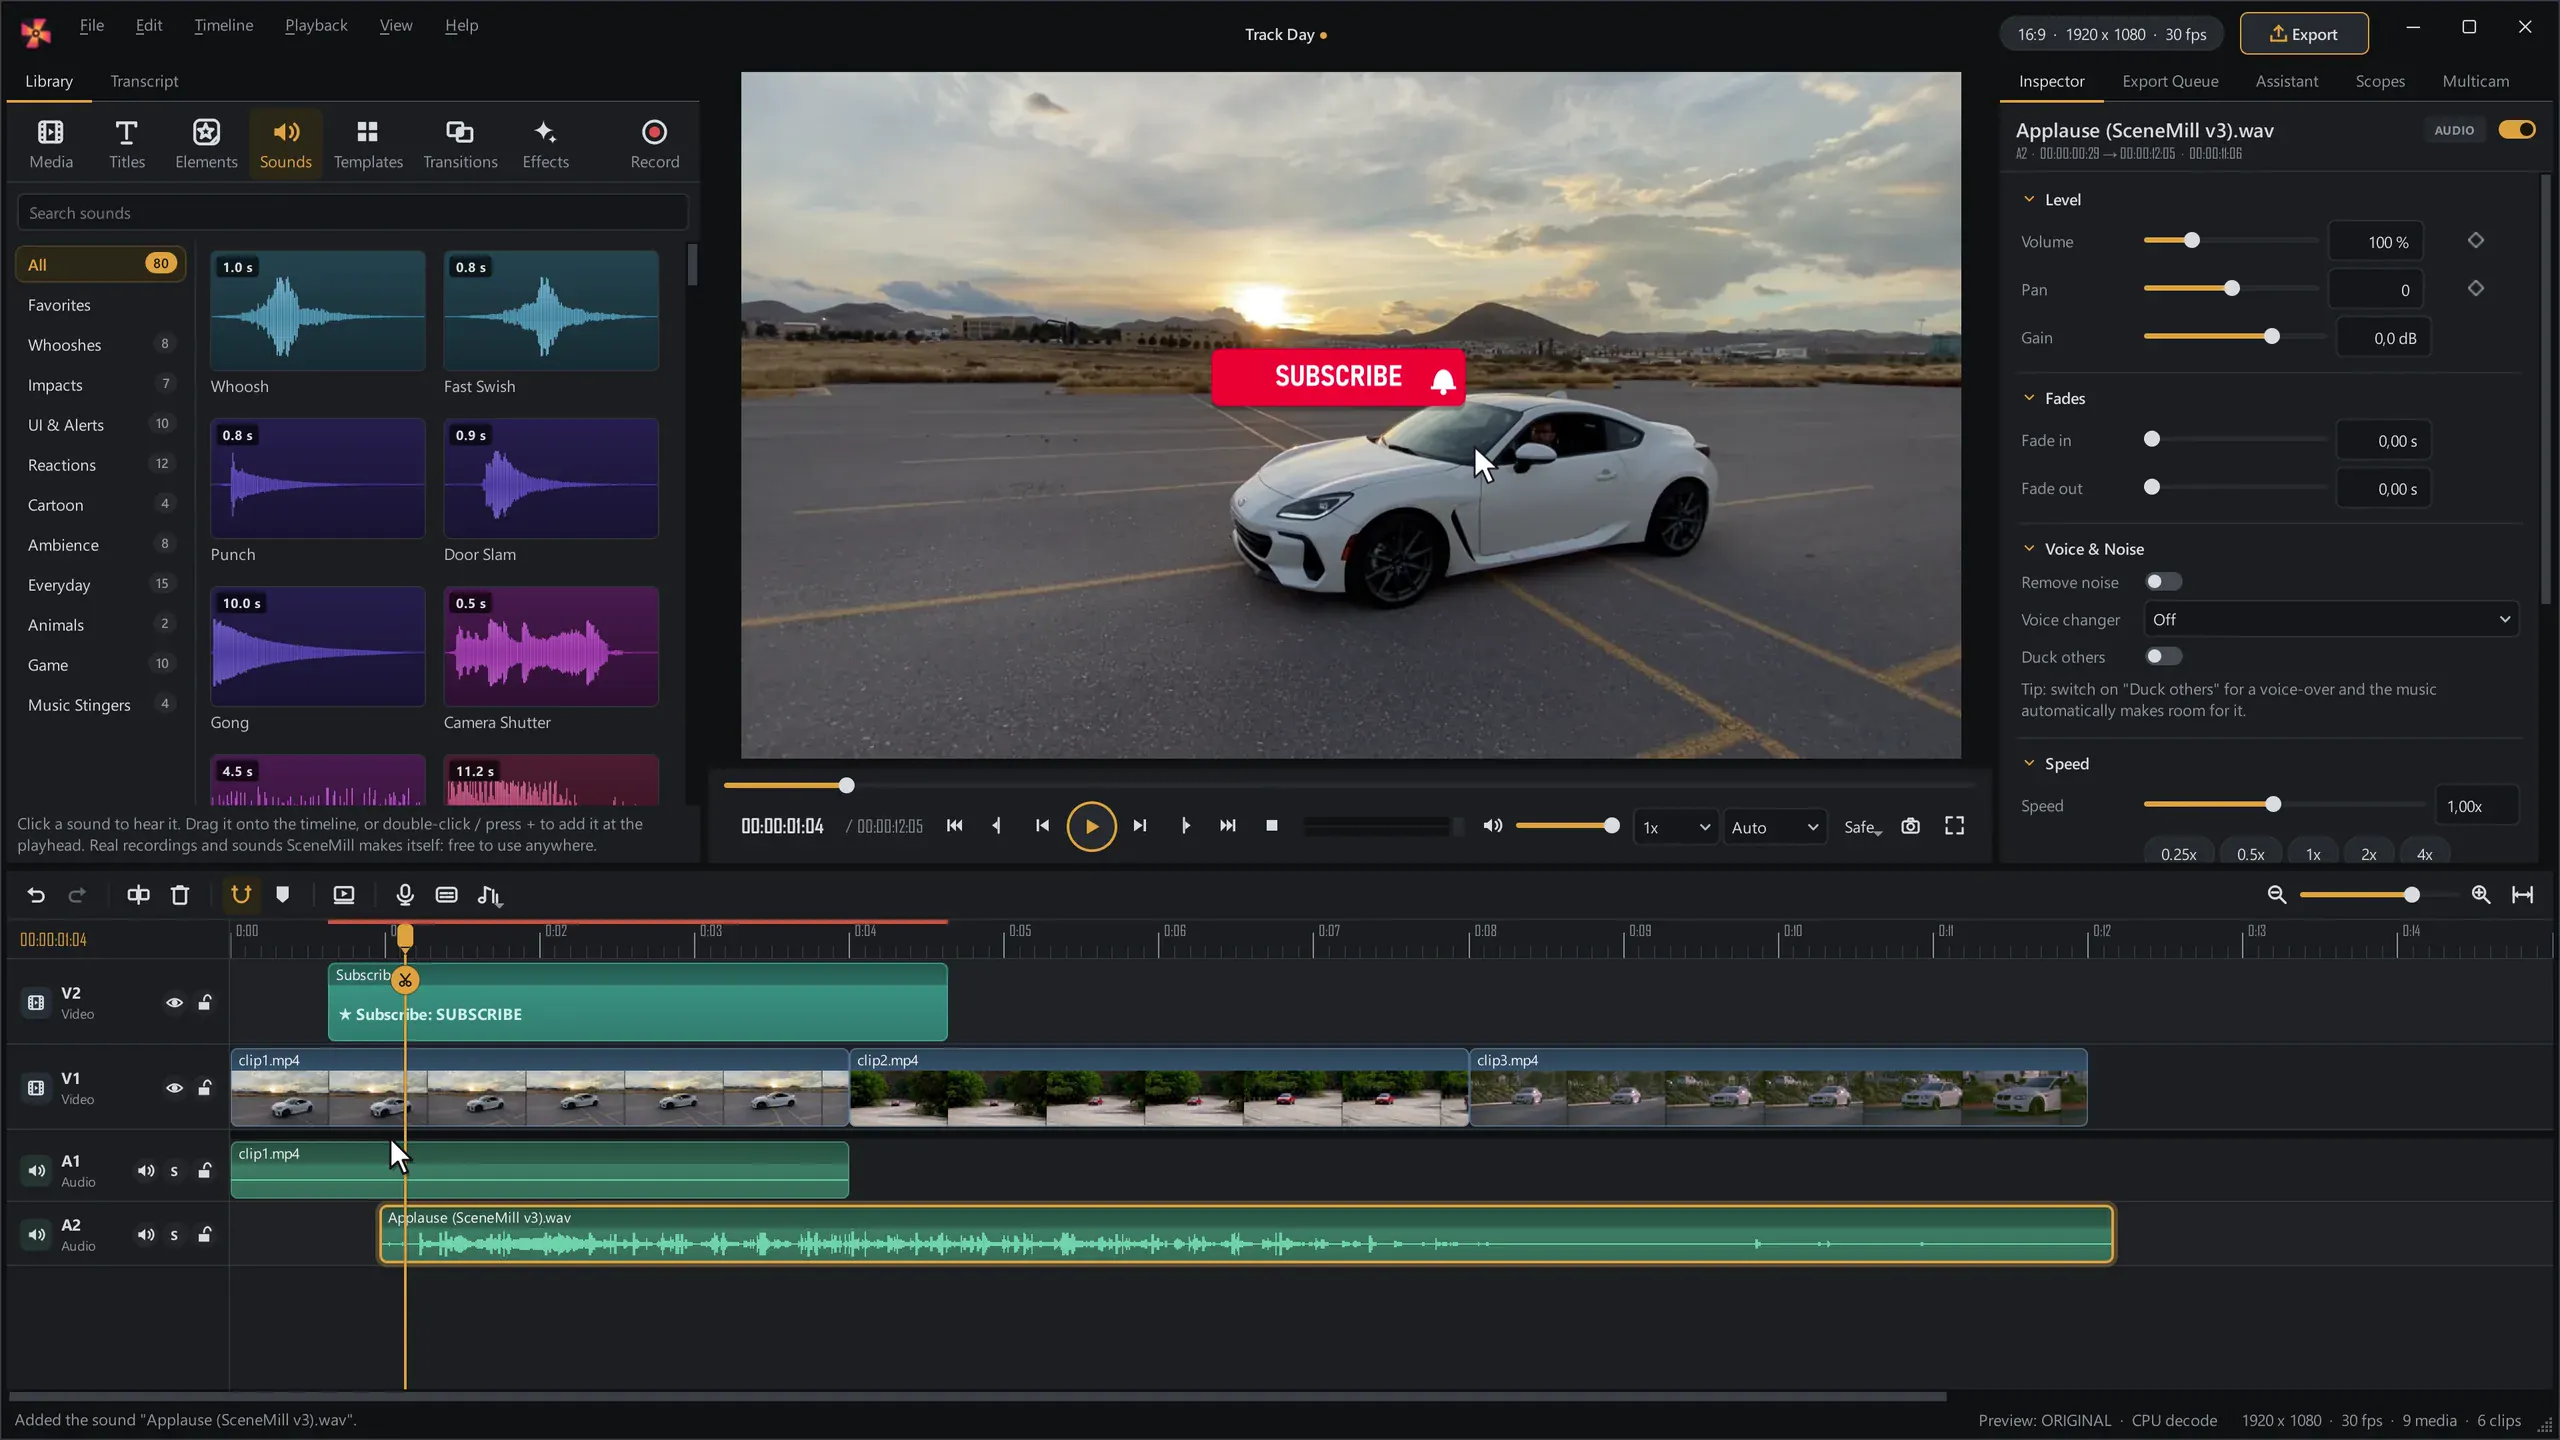The width and height of the screenshot is (2560, 1440).
Task: Open the Voice changer dropdown
Action: tap(2331, 620)
